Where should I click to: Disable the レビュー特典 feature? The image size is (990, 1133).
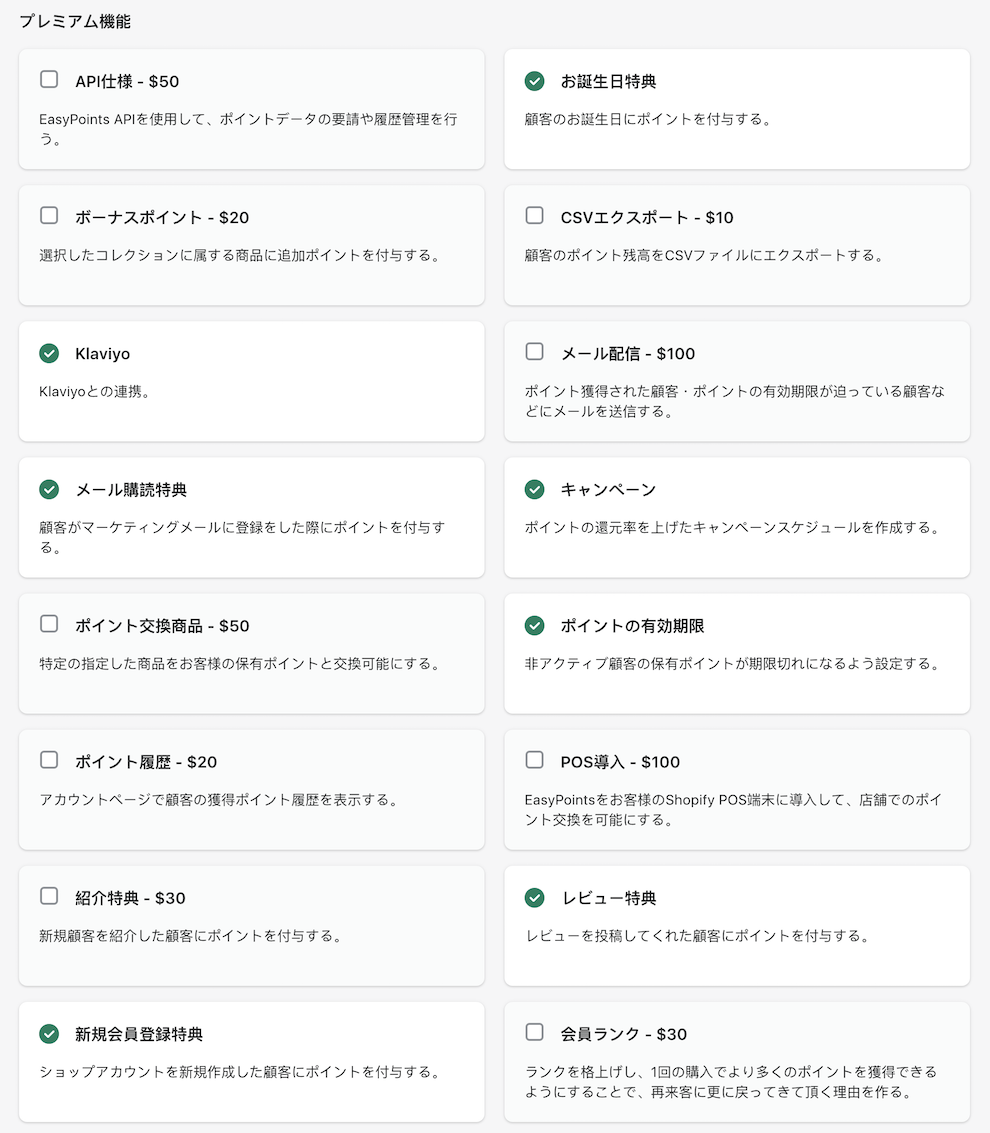click(534, 898)
